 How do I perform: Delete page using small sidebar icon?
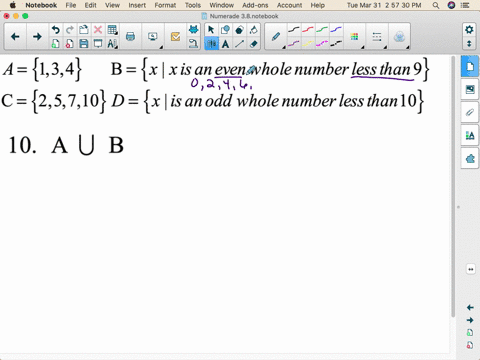(x=470, y=345)
